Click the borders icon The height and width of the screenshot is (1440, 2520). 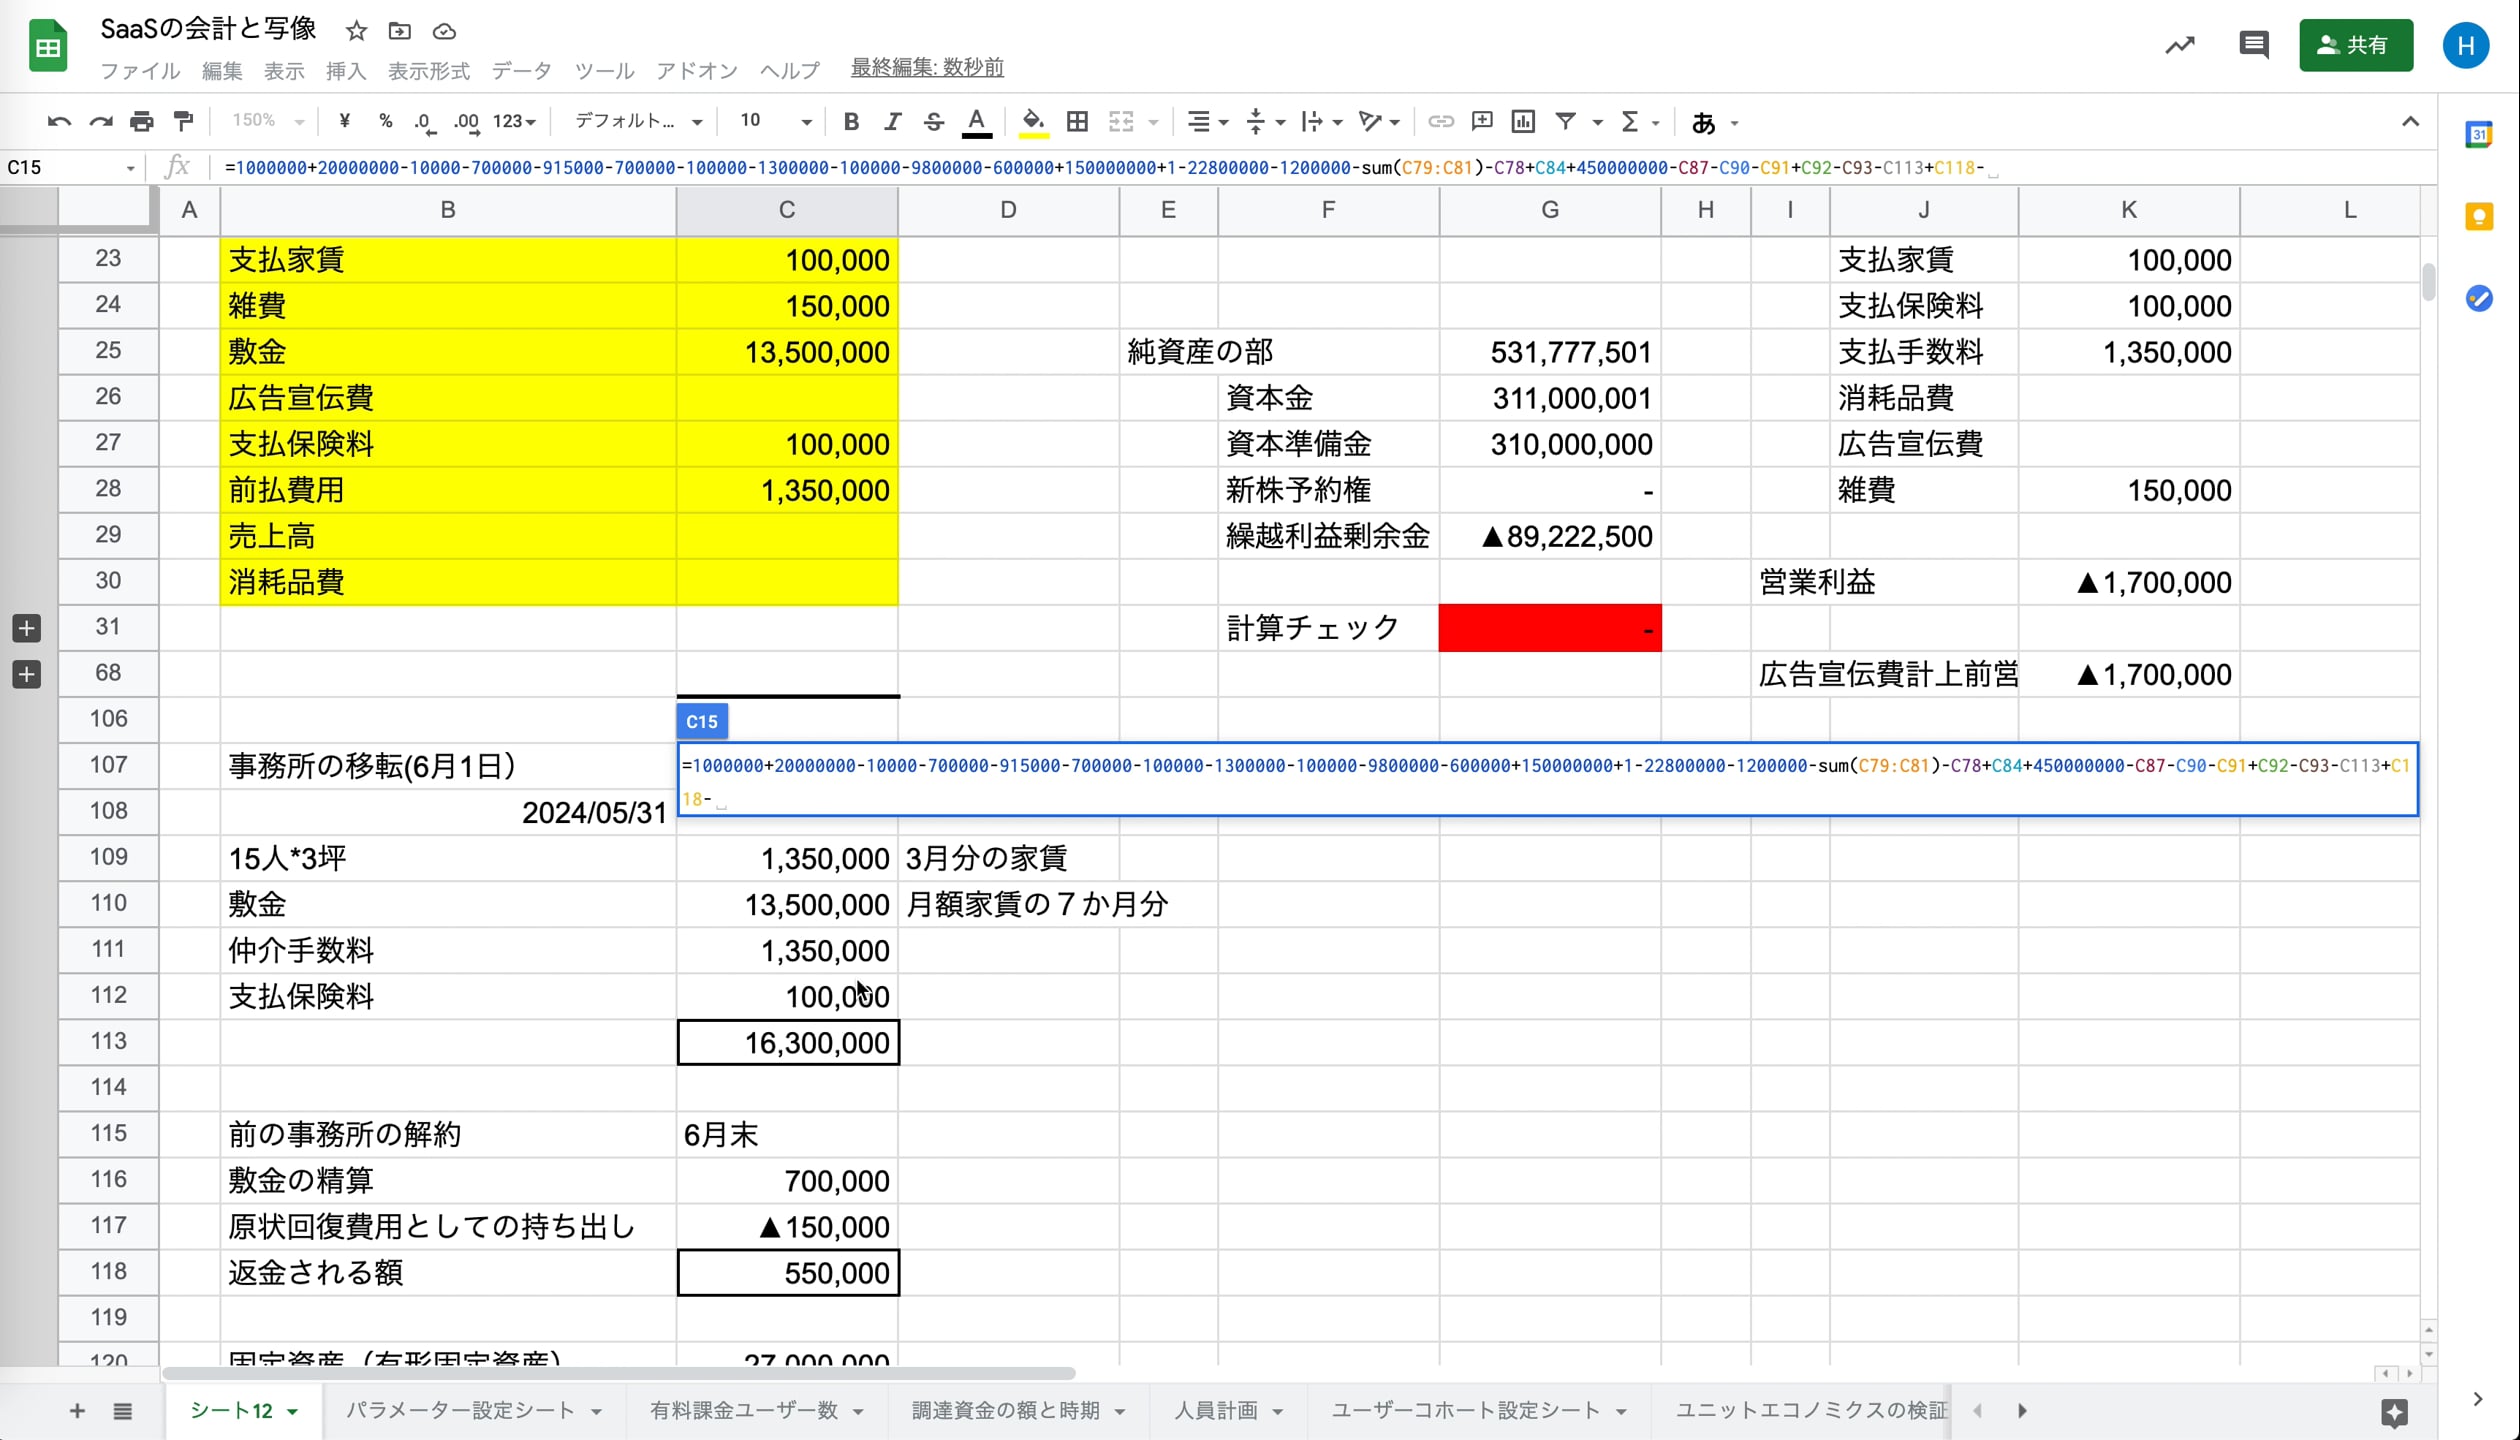(1077, 122)
